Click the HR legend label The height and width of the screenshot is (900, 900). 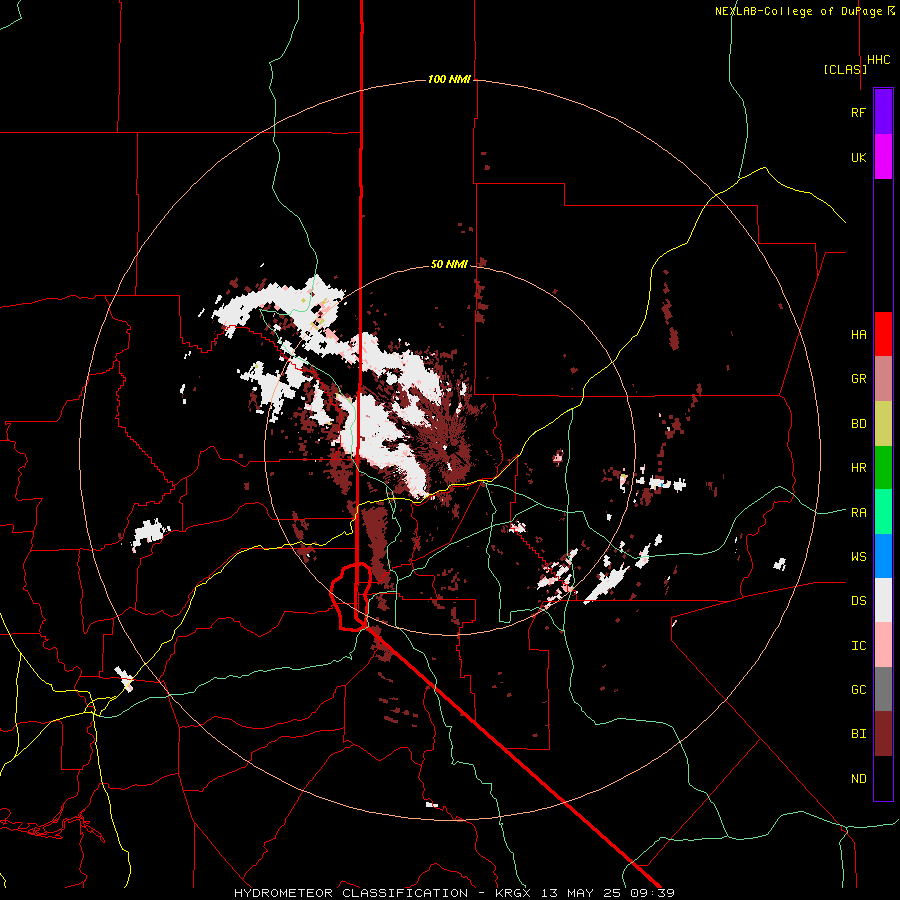pyautogui.click(x=858, y=468)
